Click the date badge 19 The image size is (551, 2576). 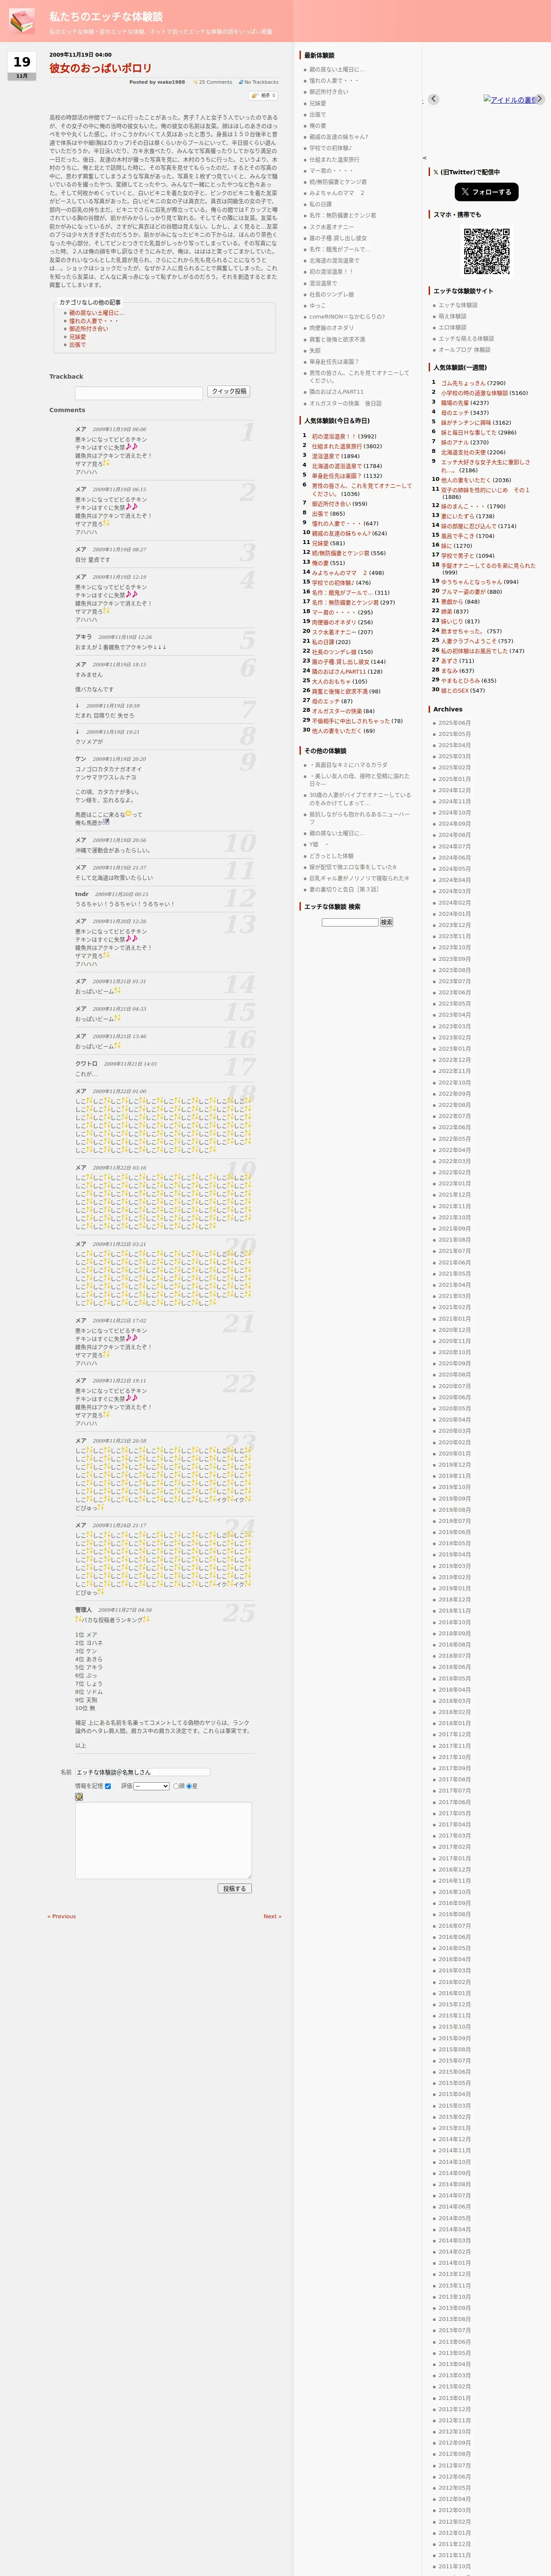[x=22, y=62]
